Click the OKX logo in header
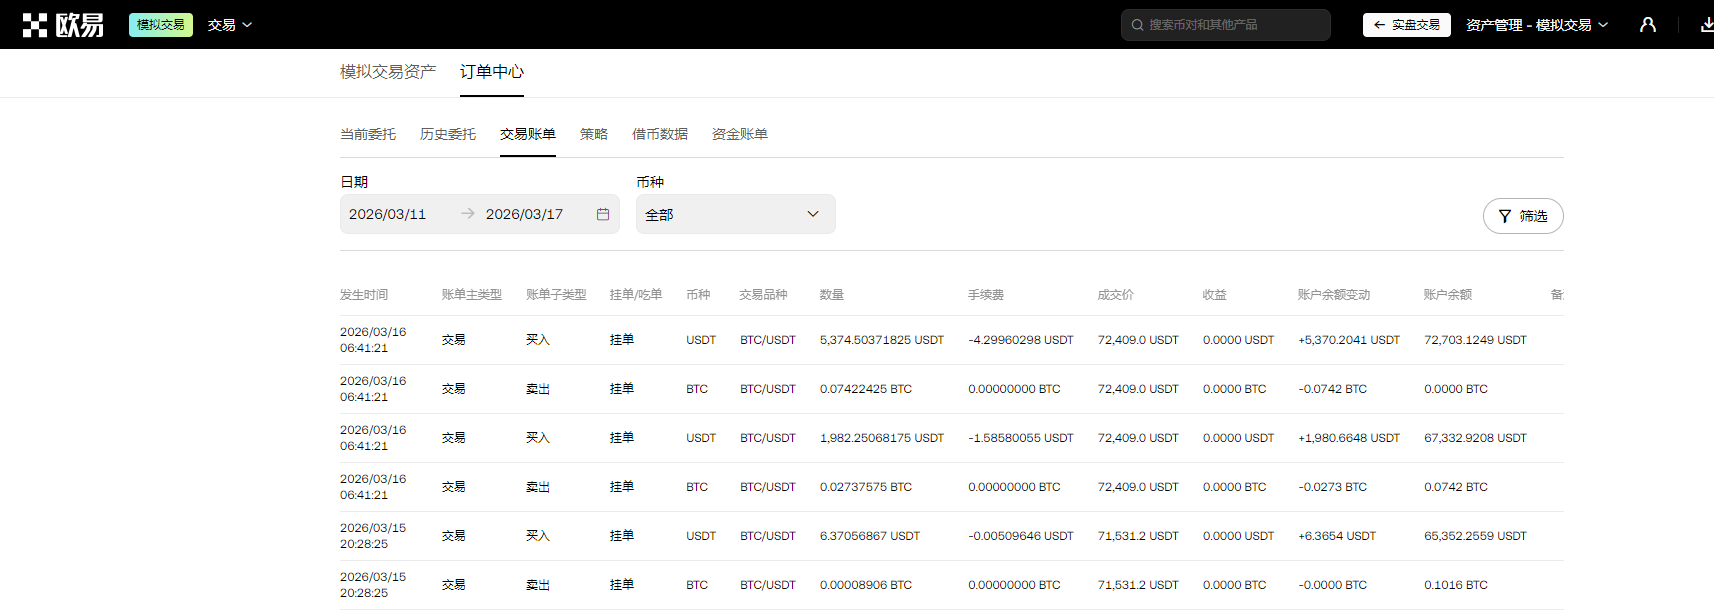 (63, 25)
